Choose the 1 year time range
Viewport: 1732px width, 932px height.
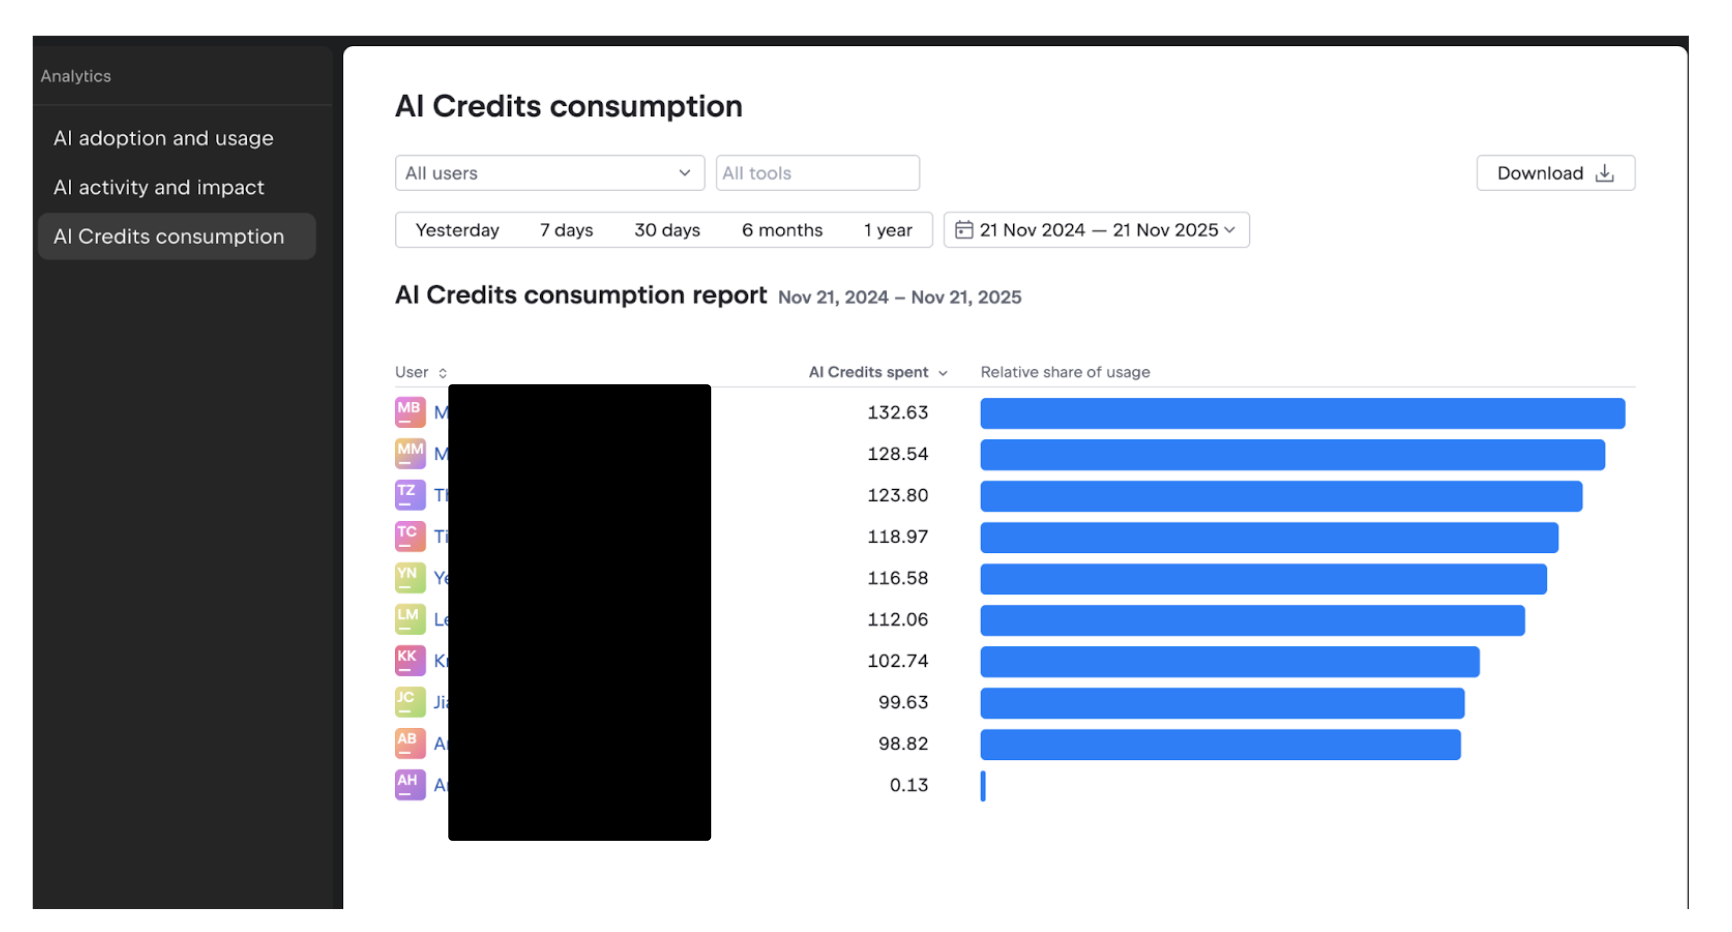pos(887,230)
